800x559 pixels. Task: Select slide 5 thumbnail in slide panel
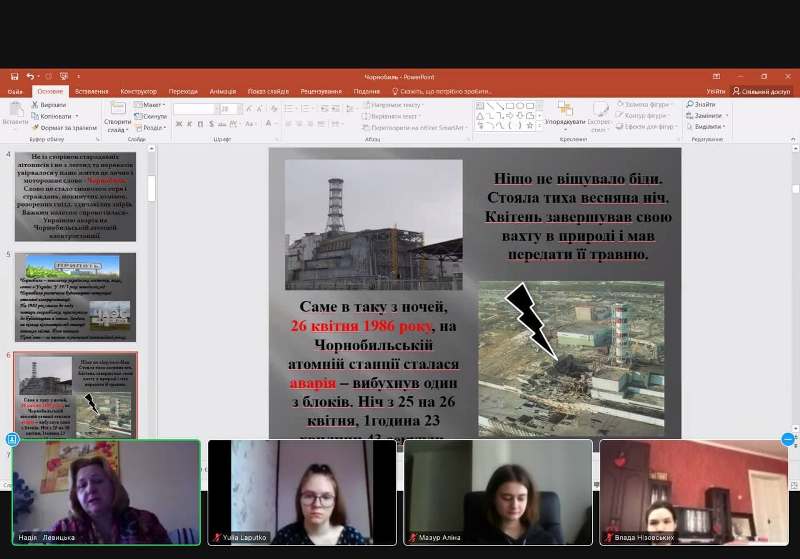click(x=75, y=297)
